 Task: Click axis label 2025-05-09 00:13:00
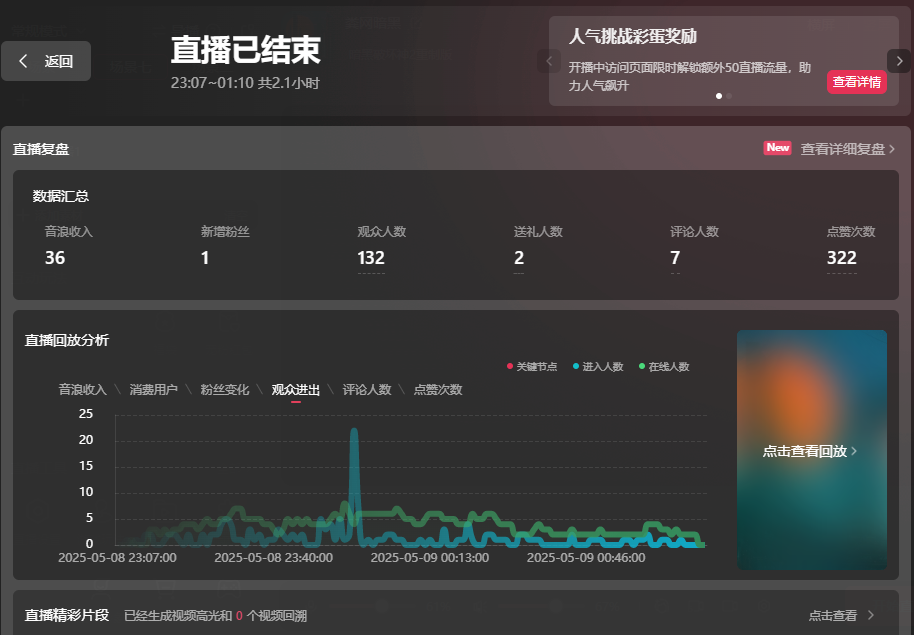430,558
